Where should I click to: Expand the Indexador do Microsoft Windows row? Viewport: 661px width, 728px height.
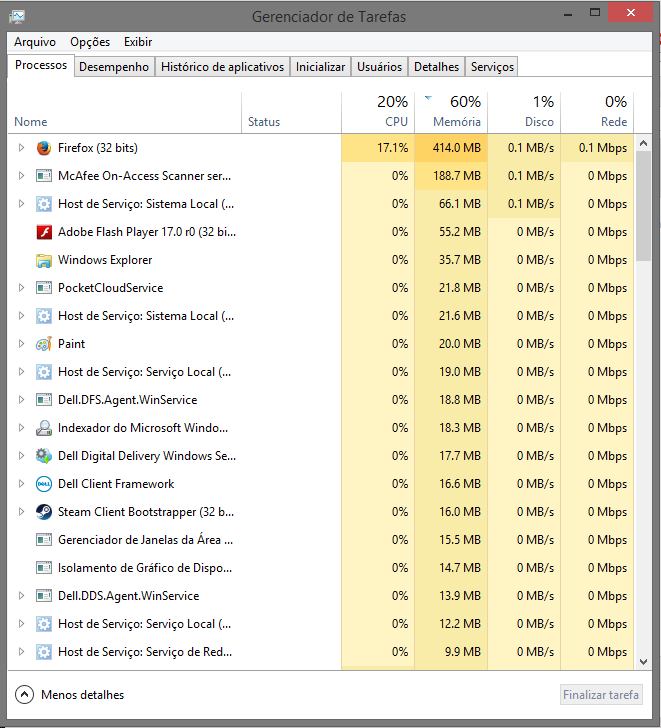pyautogui.click(x=21, y=428)
